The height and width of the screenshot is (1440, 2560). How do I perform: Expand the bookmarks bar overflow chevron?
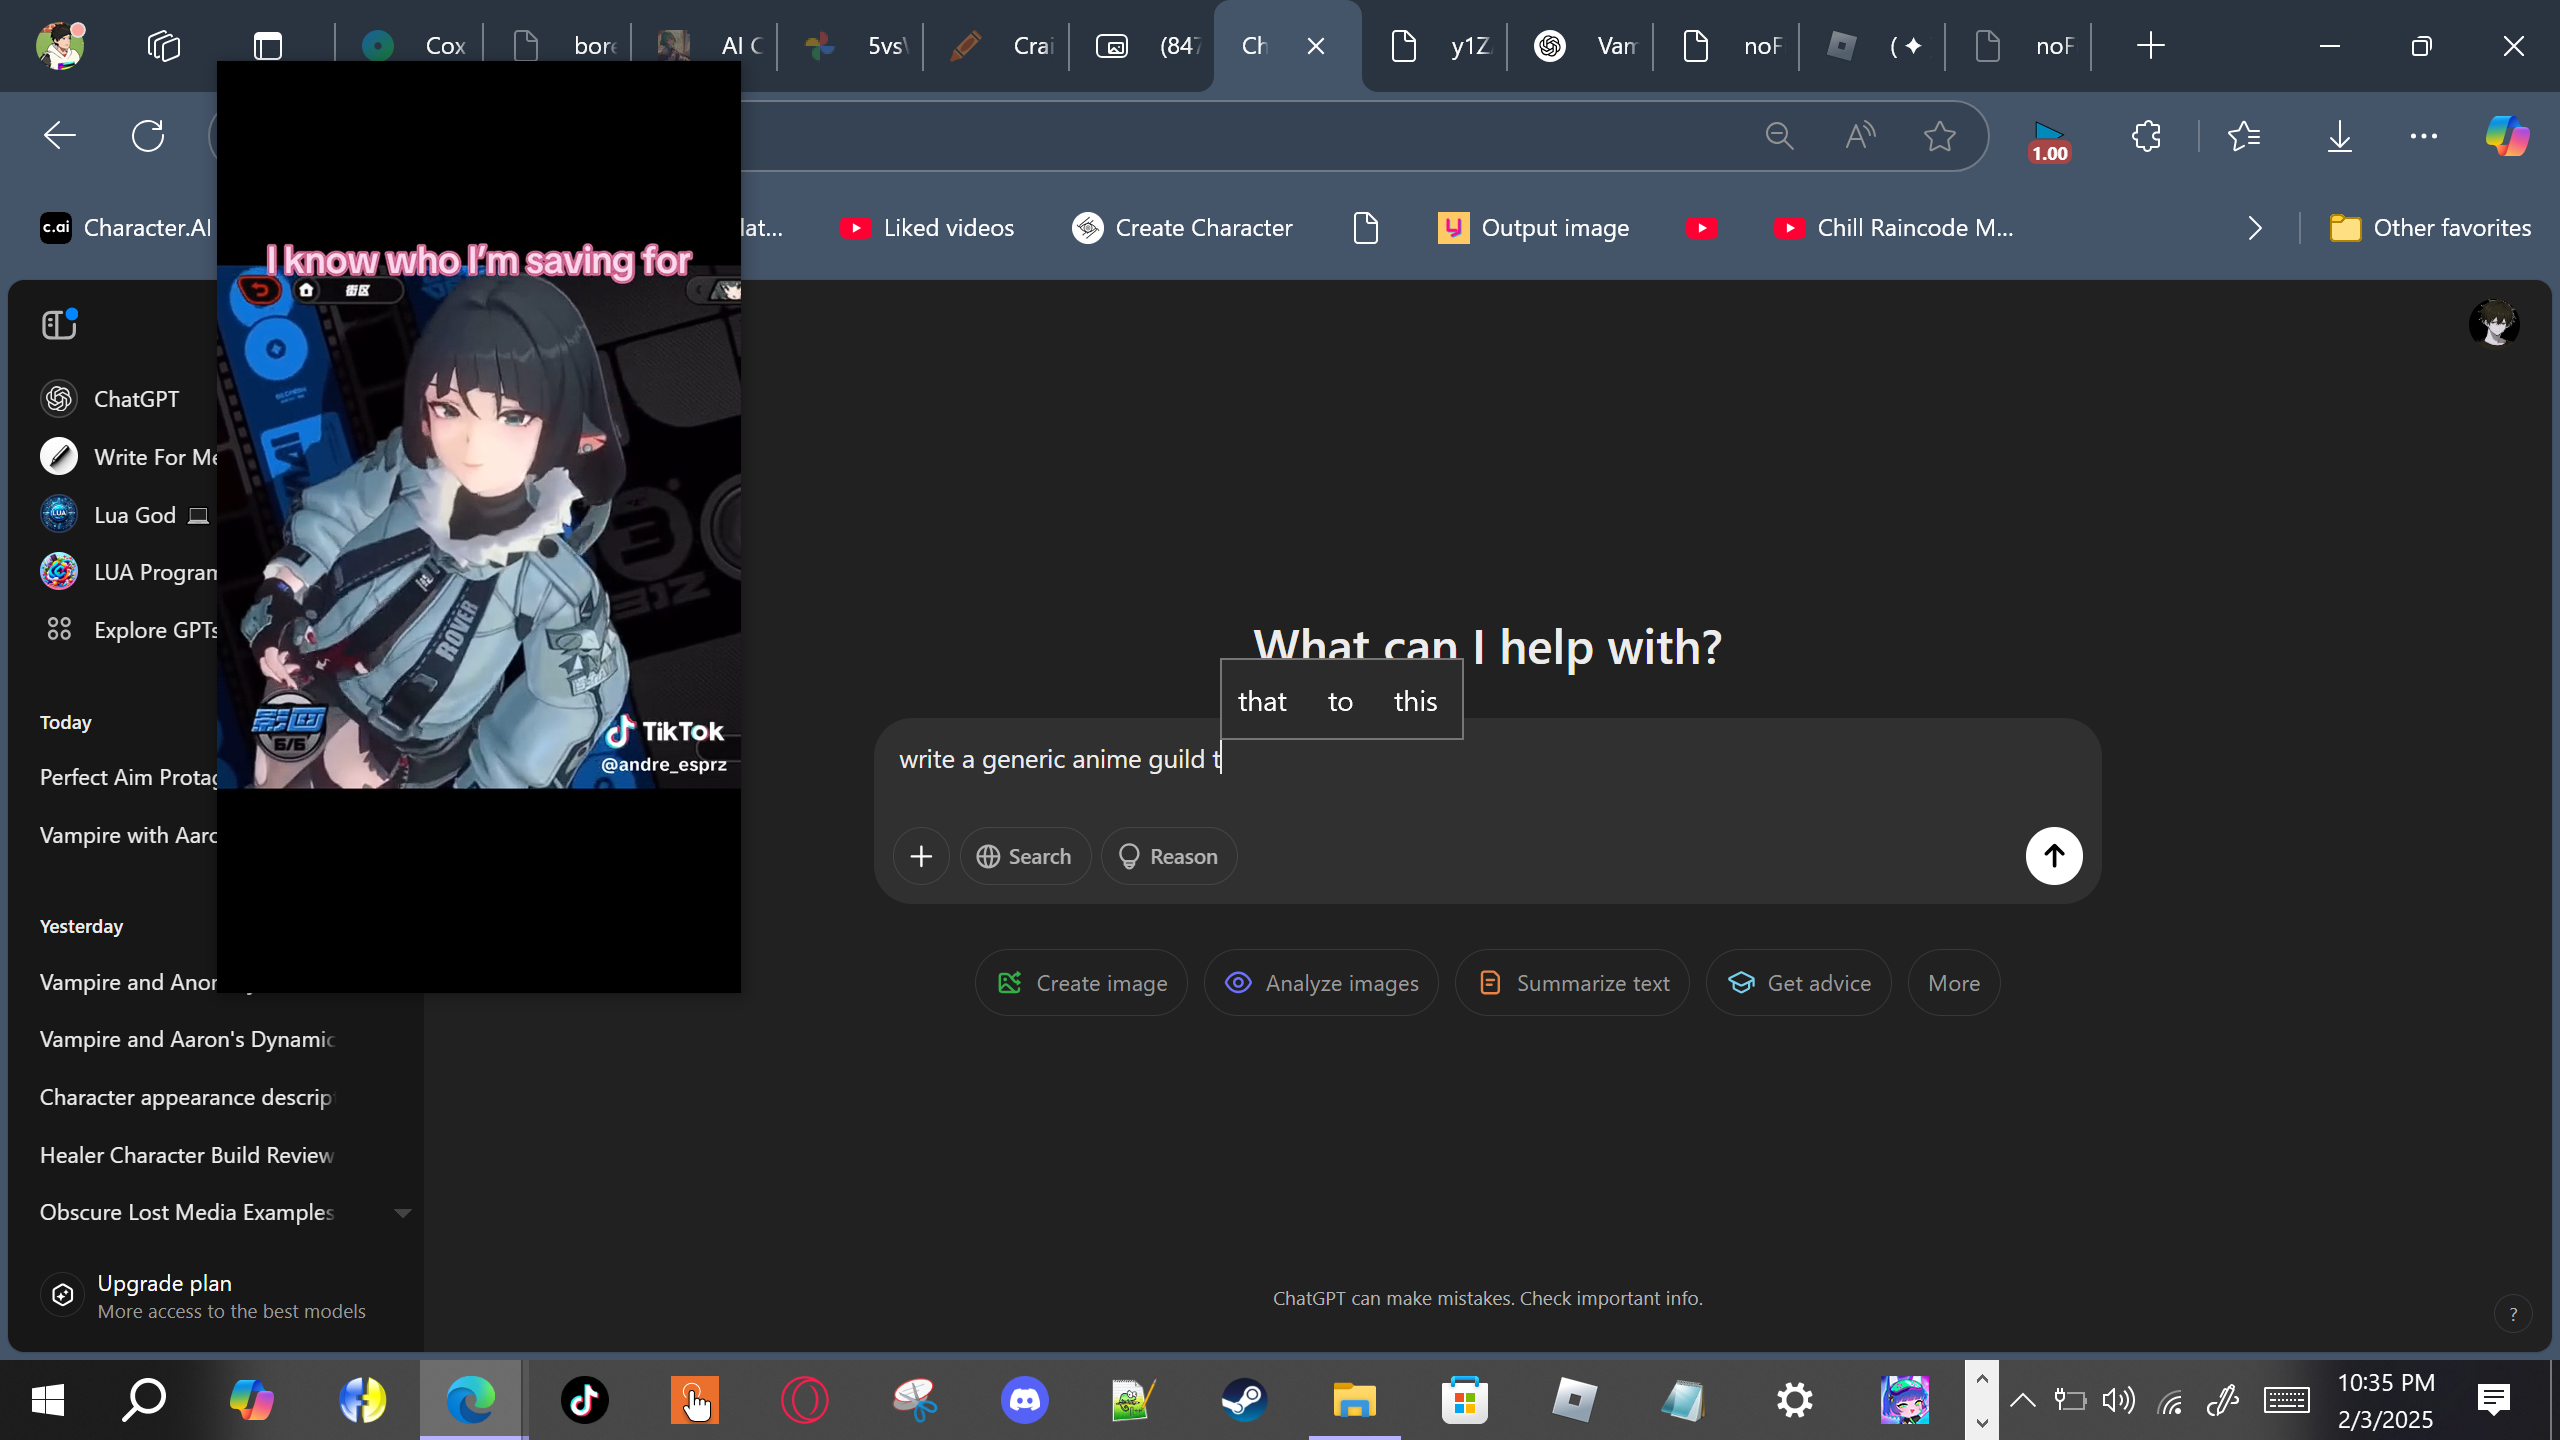click(x=2255, y=228)
